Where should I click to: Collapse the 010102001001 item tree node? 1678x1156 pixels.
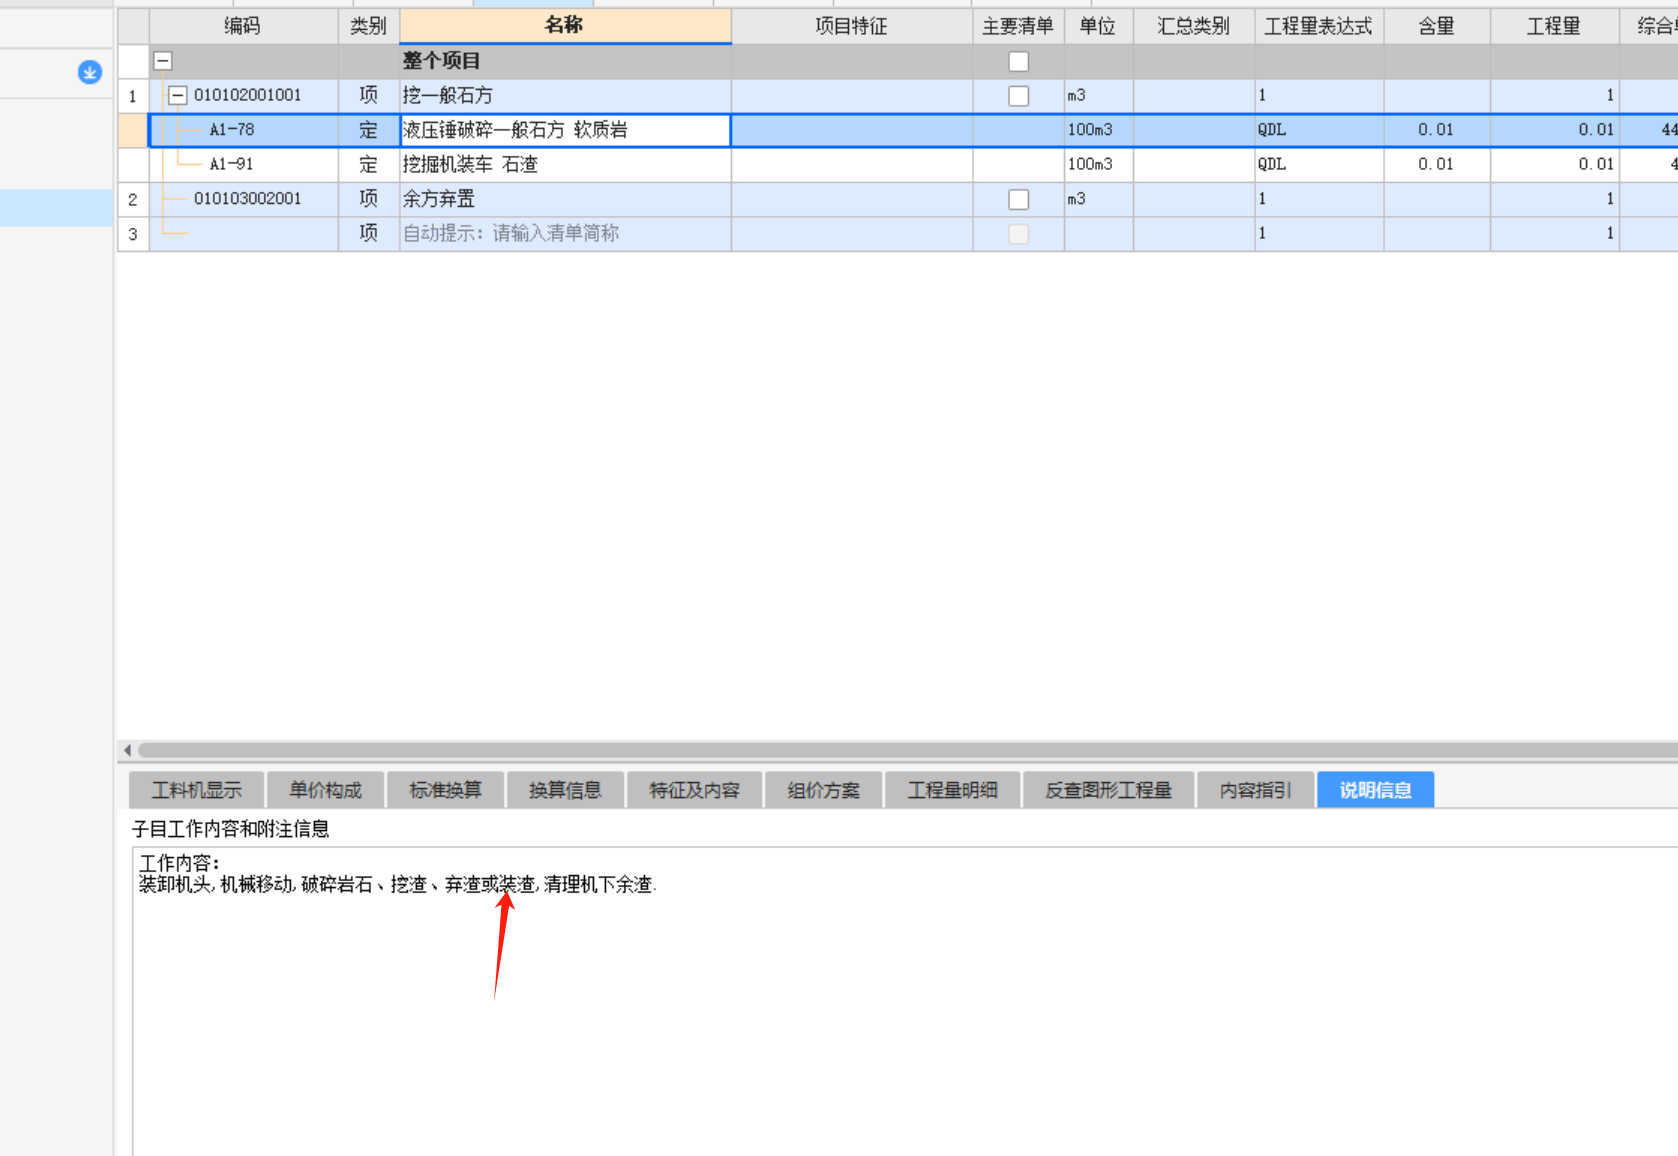pyautogui.click(x=178, y=96)
